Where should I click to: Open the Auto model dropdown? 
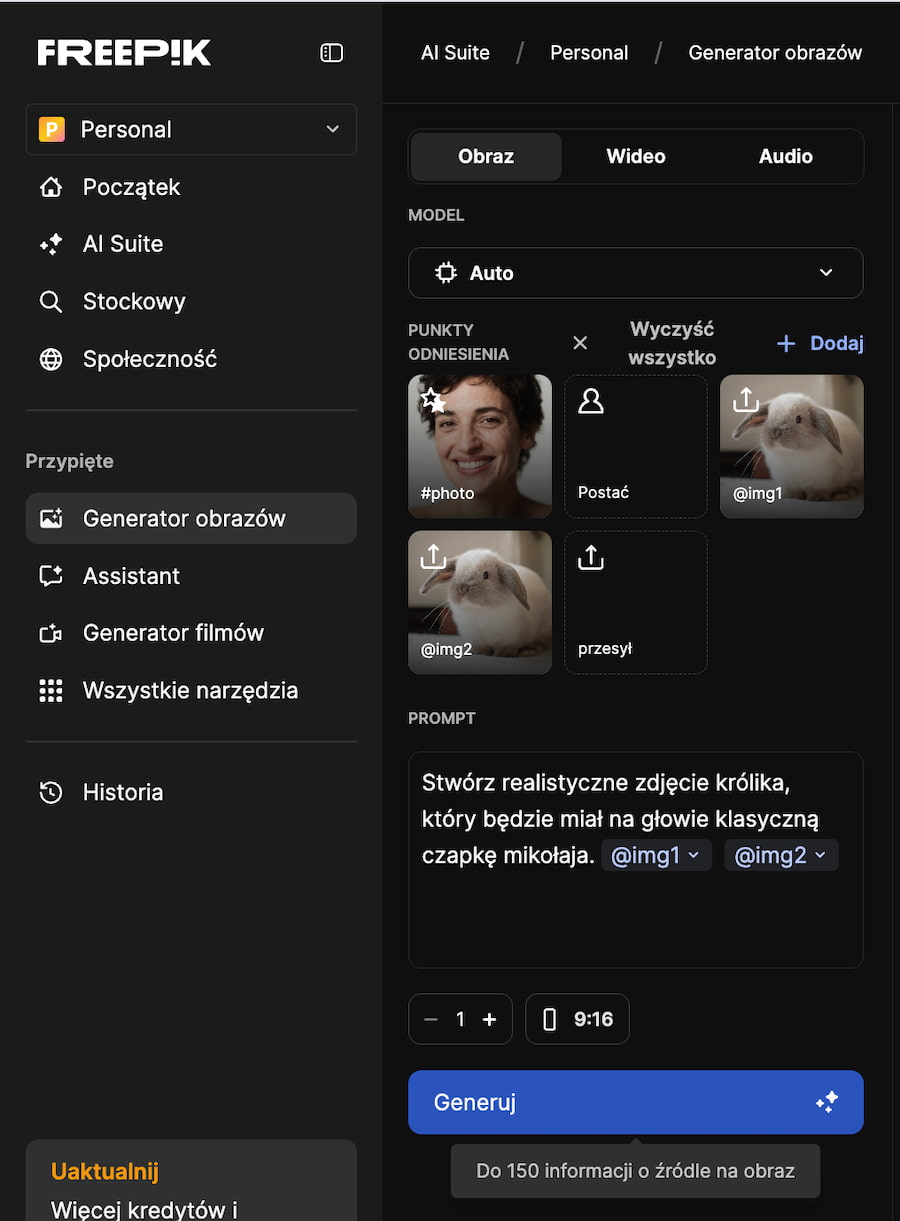(x=635, y=272)
